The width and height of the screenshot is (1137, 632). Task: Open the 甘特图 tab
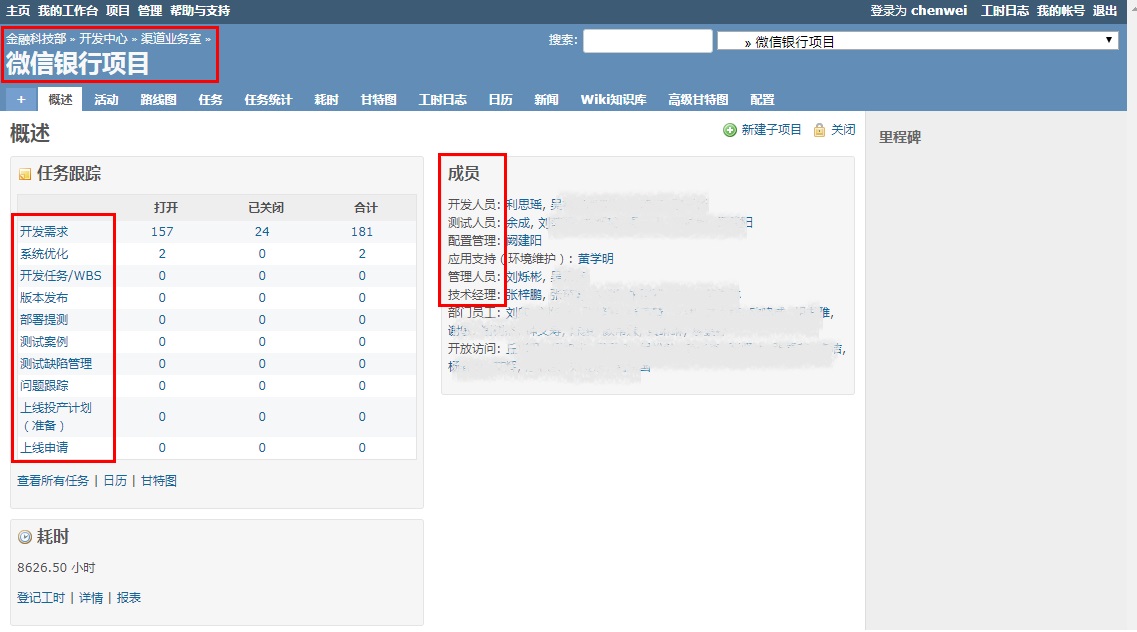click(379, 99)
